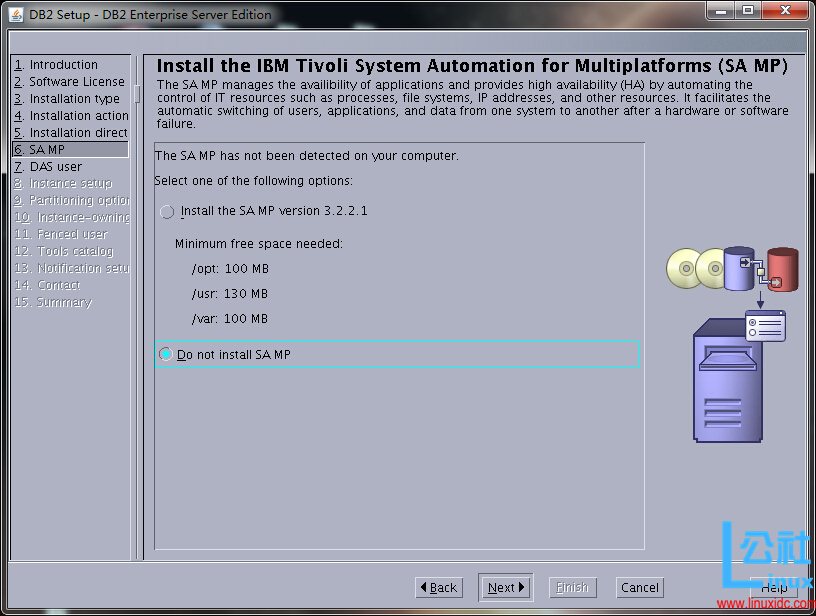816x616 pixels.
Task: Open the www.linuxidc.com link
Action: tap(766, 603)
